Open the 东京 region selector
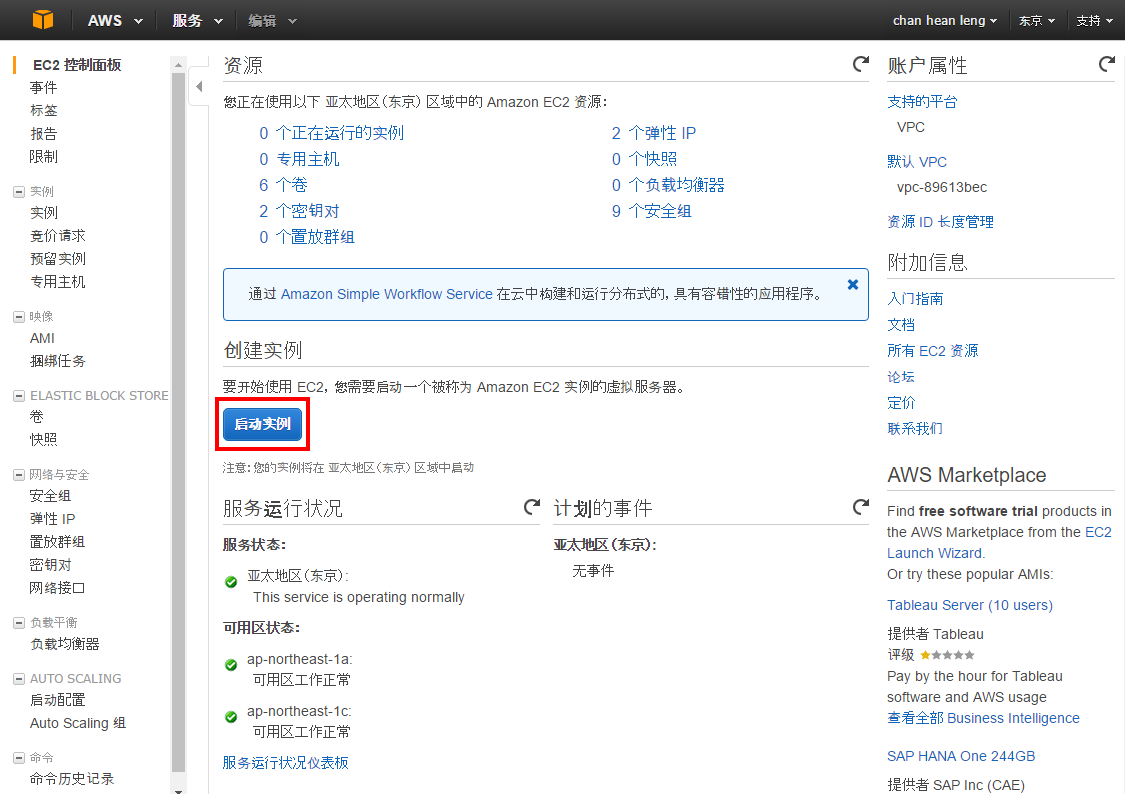The image size is (1125, 794). [x=1037, y=21]
